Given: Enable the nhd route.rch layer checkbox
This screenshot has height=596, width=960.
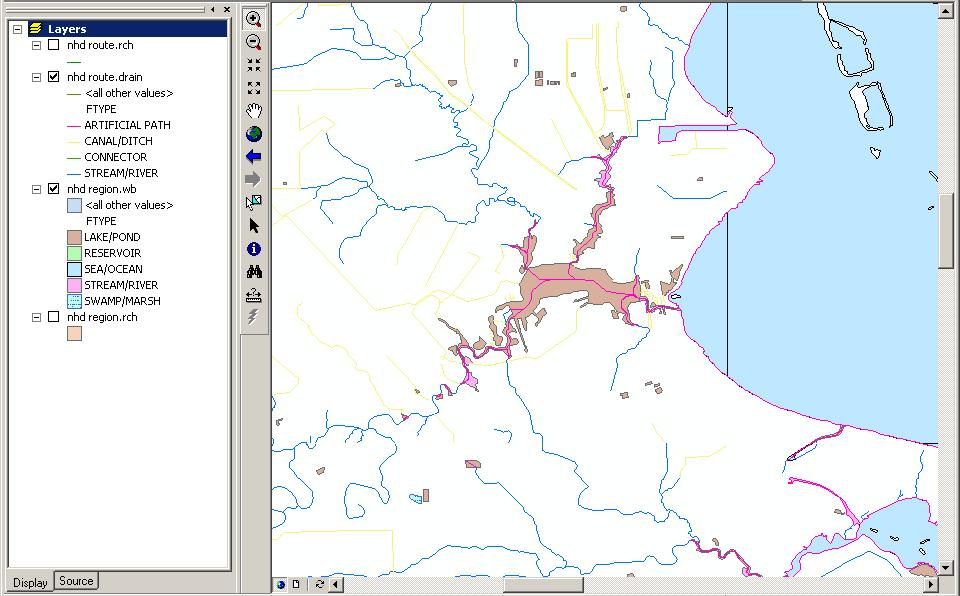Looking at the screenshot, I should pos(54,45).
